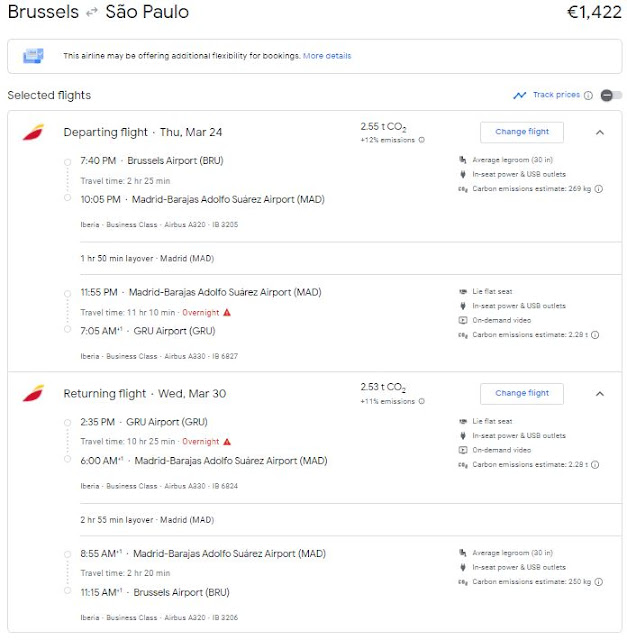The image size is (627, 640).
Task: Click info icon beside +12% emissions
Action: (422, 142)
